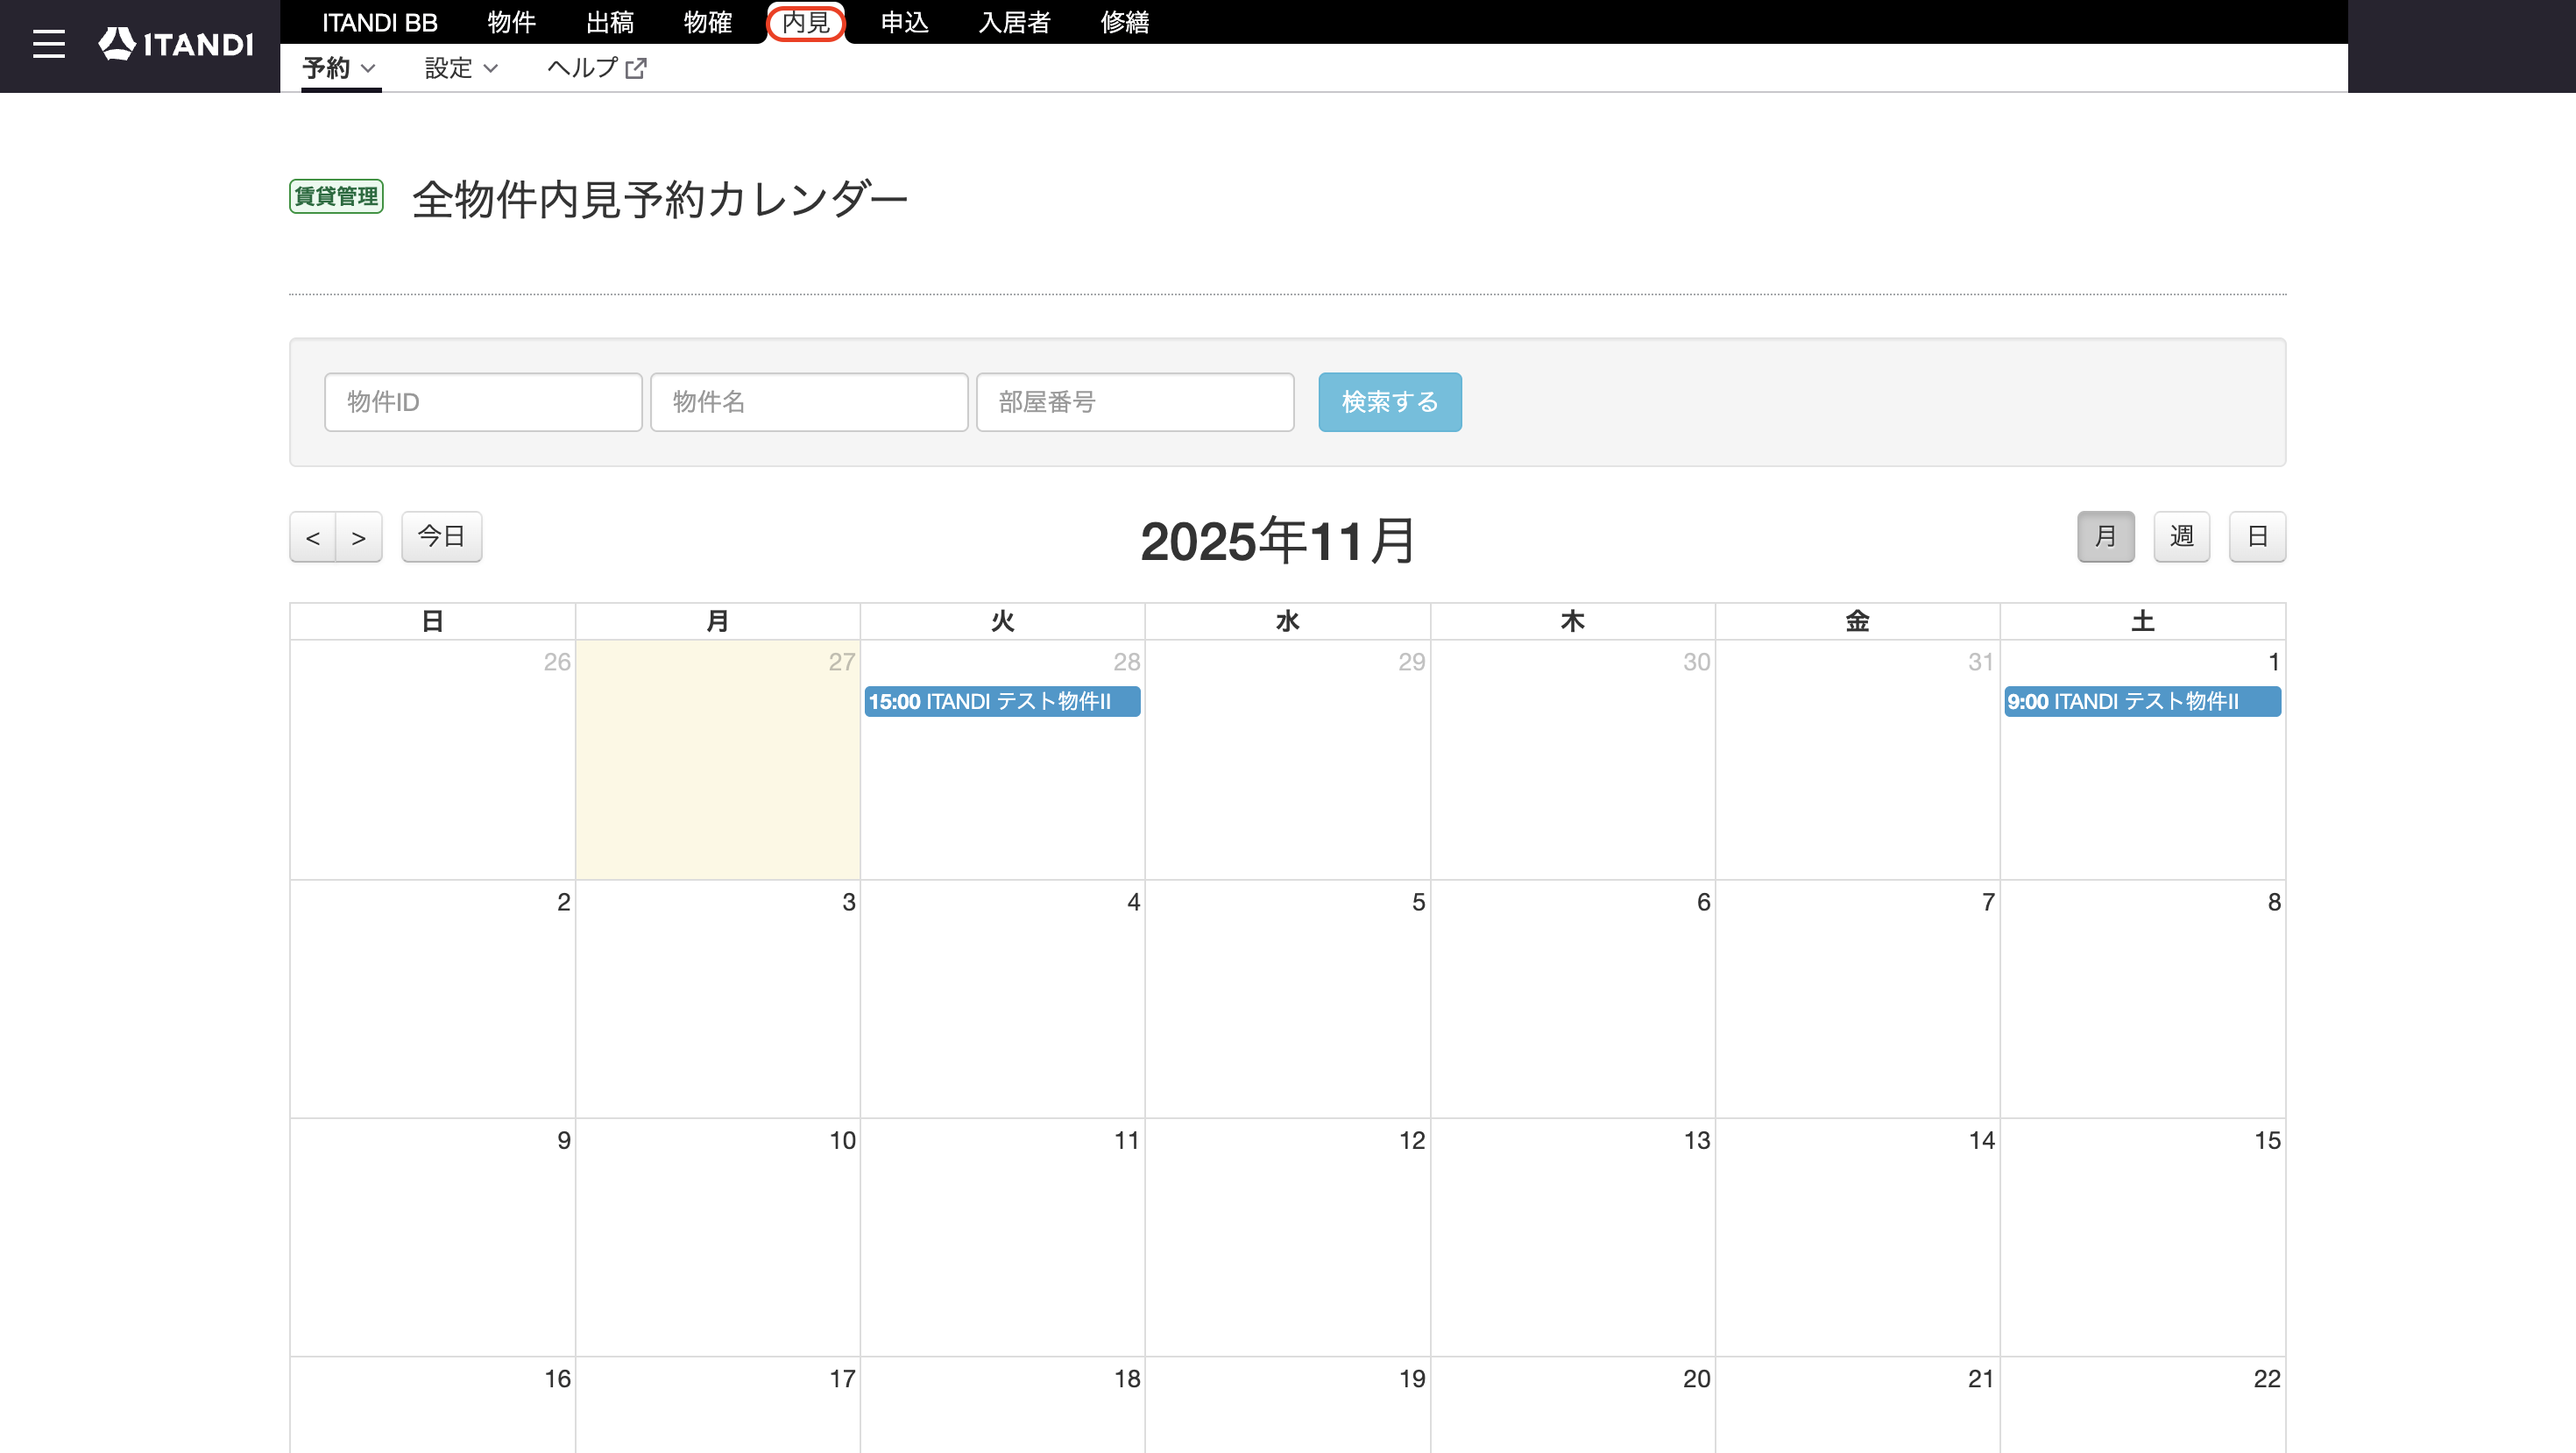The image size is (2576, 1453).
Task: Open the ITANDI BB tab
Action: [x=379, y=22]
